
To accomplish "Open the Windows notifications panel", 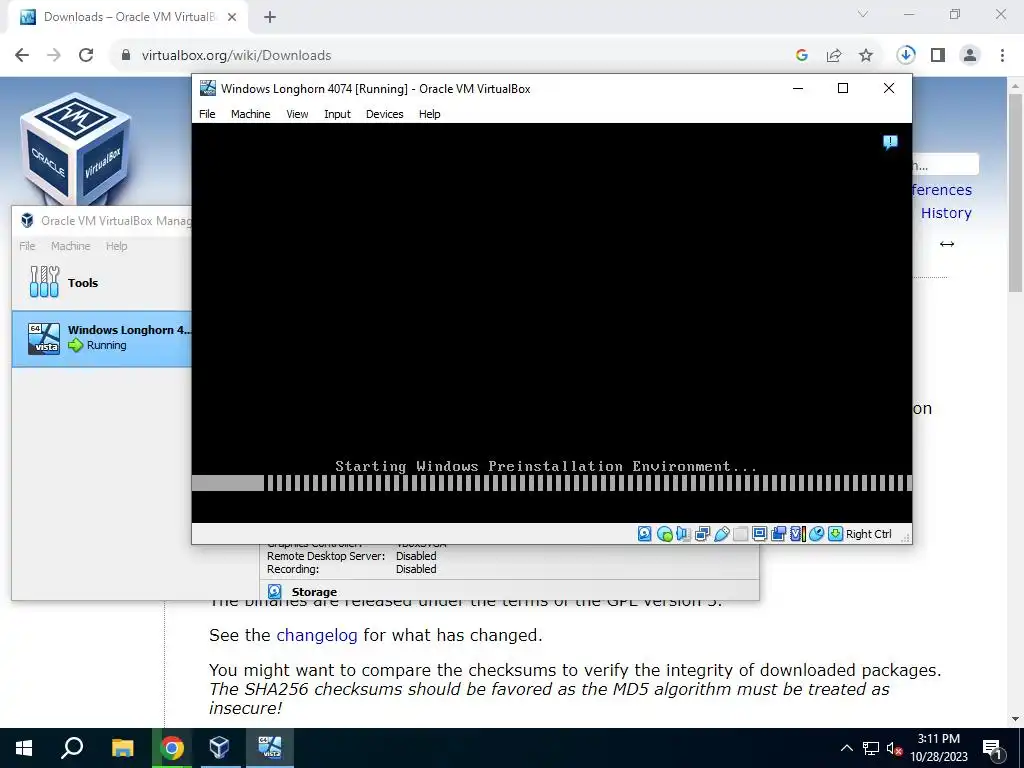I will [x=993, y=748].
